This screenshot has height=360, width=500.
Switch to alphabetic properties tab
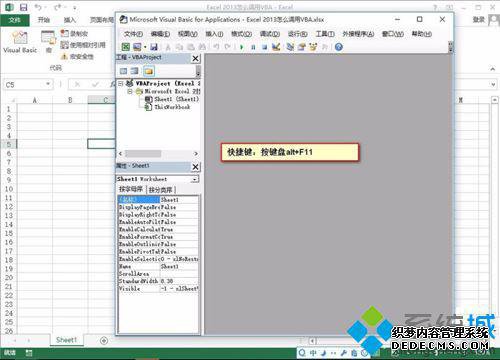(x=131, y=189)
